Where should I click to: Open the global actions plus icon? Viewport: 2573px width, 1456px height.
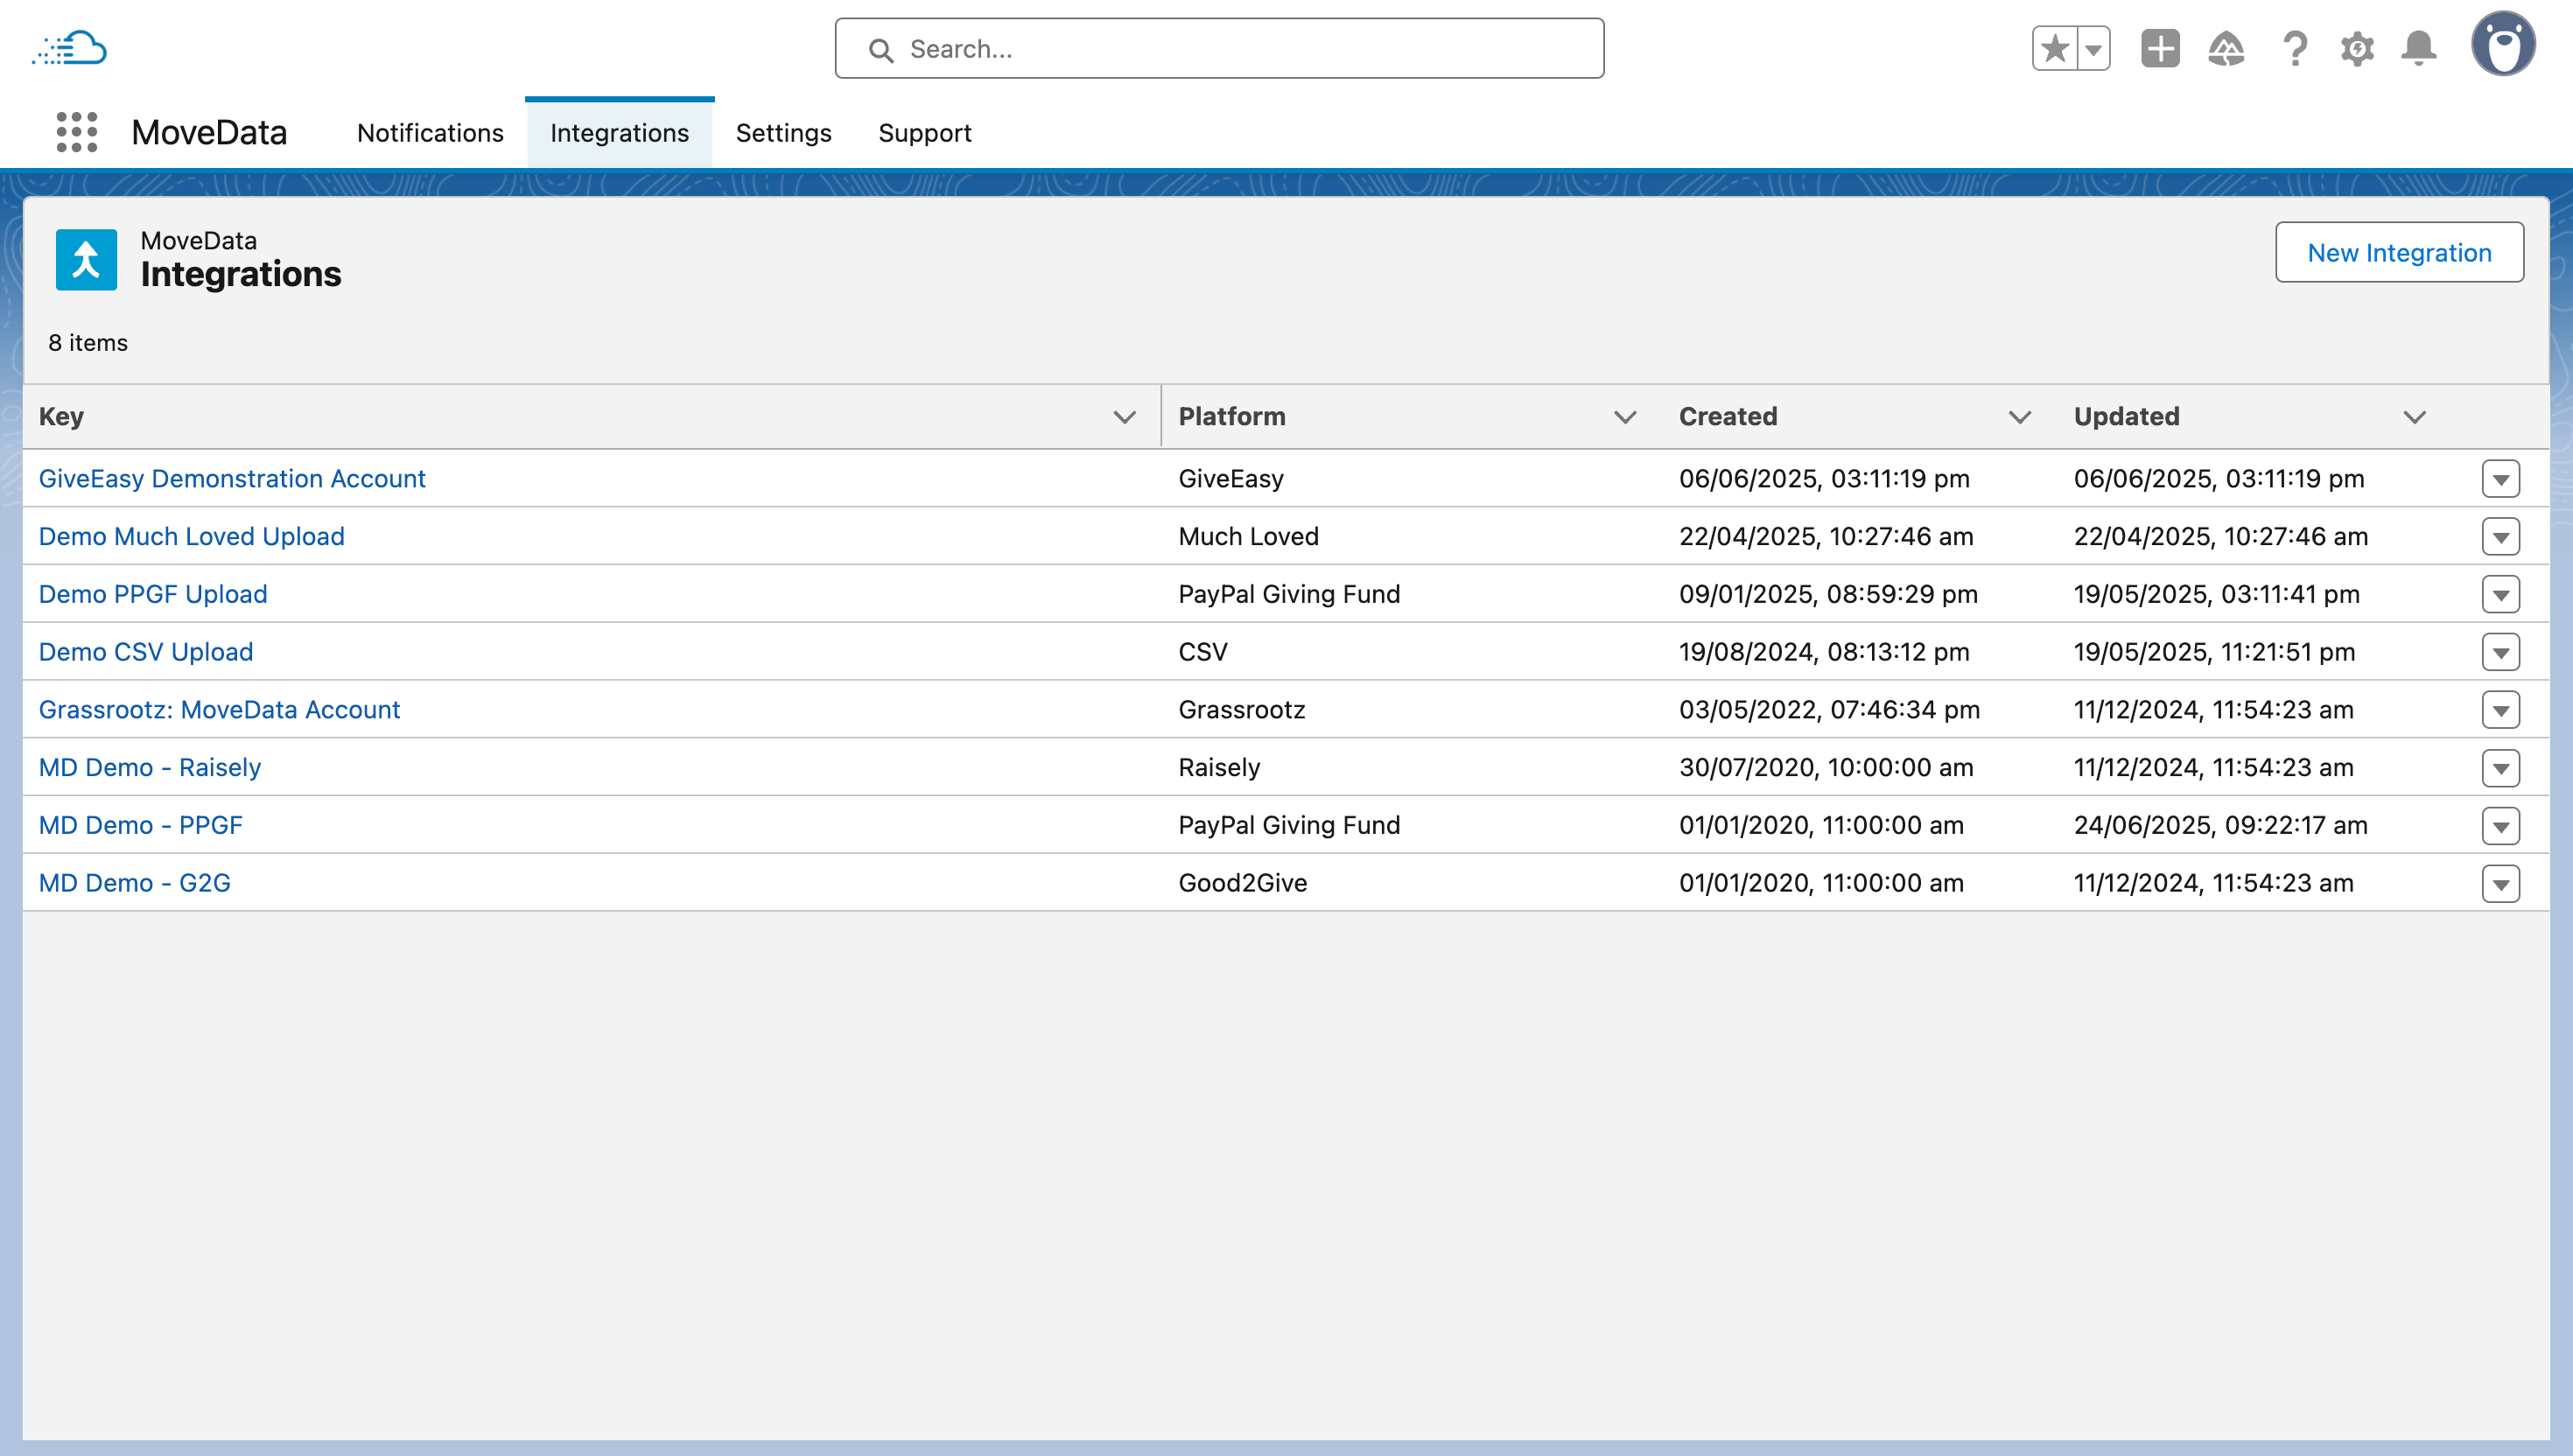click(2160, 48)
